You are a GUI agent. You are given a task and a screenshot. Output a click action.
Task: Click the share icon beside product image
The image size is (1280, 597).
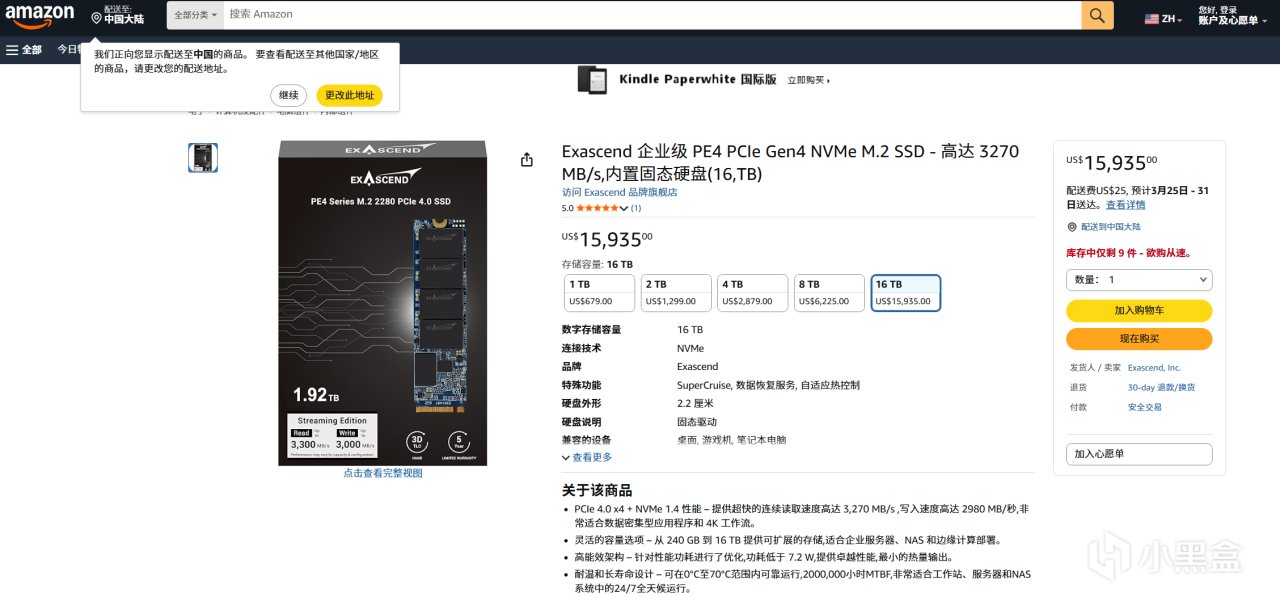point(527,159)
